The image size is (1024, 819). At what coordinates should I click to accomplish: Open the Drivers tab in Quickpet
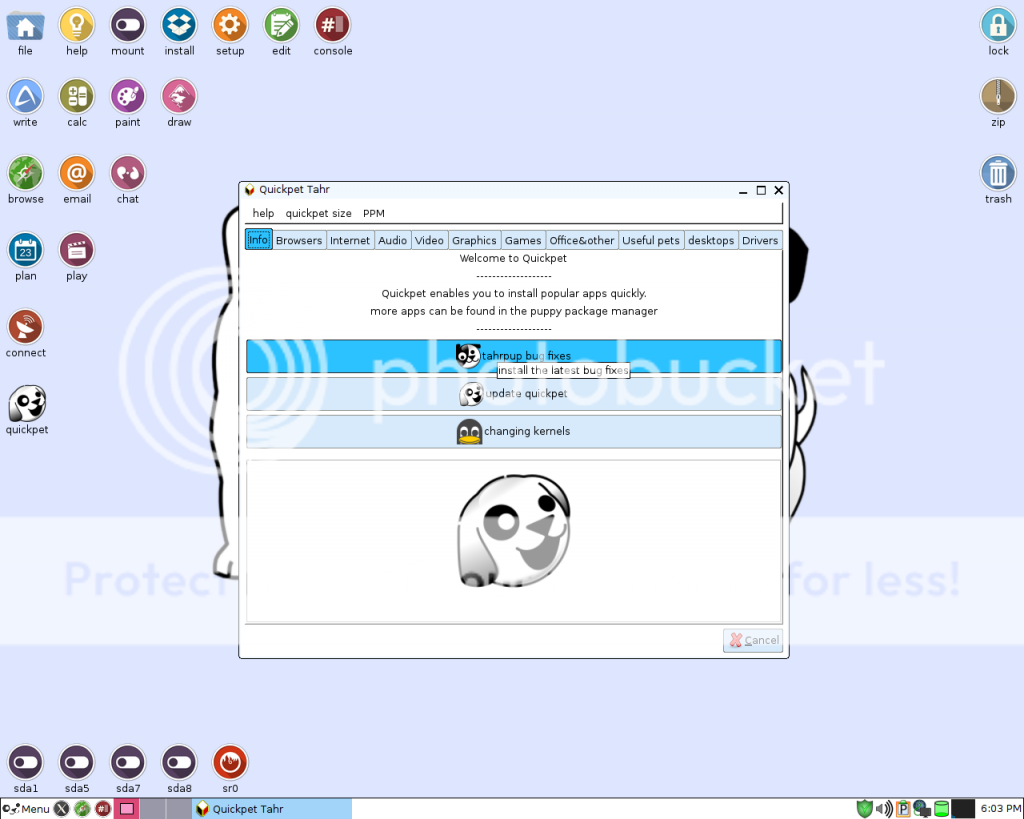[x=759, y=240]
